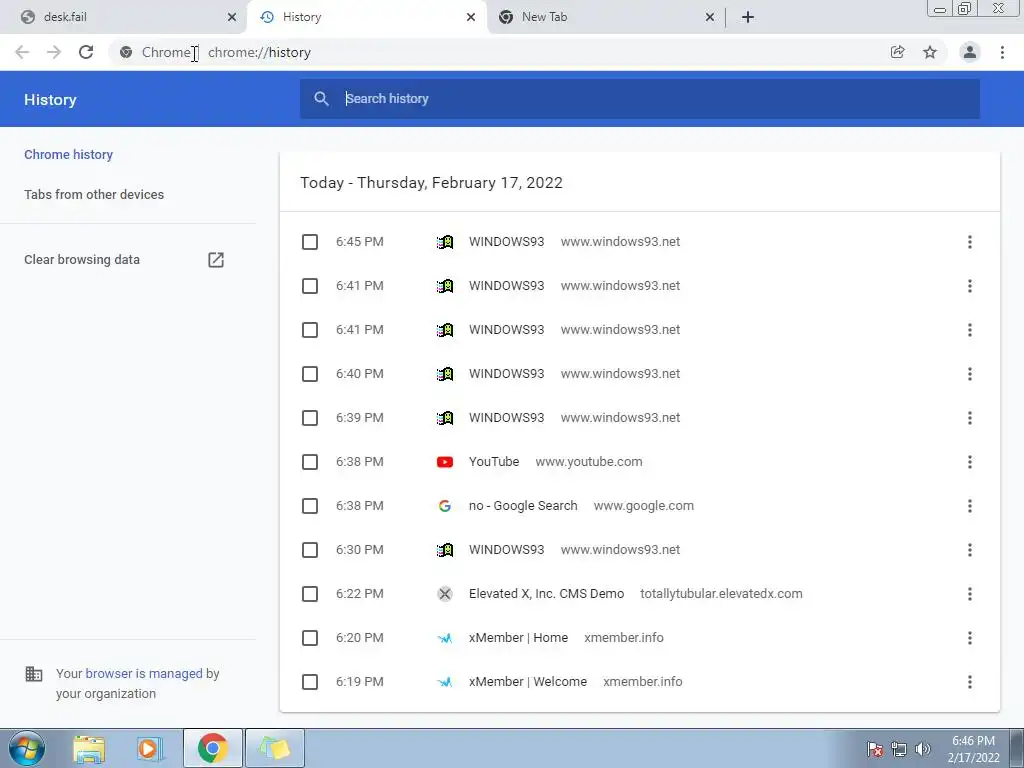Tick the Elevated X, Inc. CMS Demo checkbox
The width and height of the screenshot is (1024, 768).
(310, 594)
